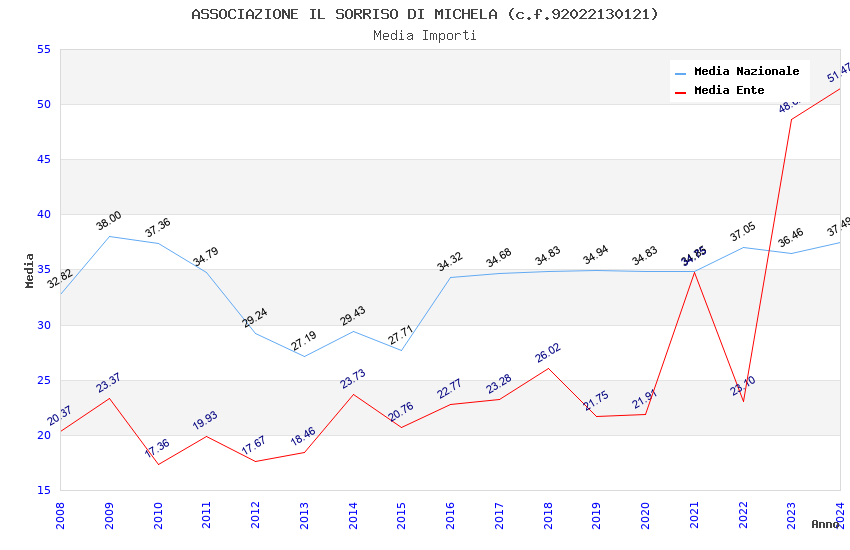The width and height of the screenshot is (850, 550).
Task: Select year 2020 on the x-axis
Action: coord(645,515)
